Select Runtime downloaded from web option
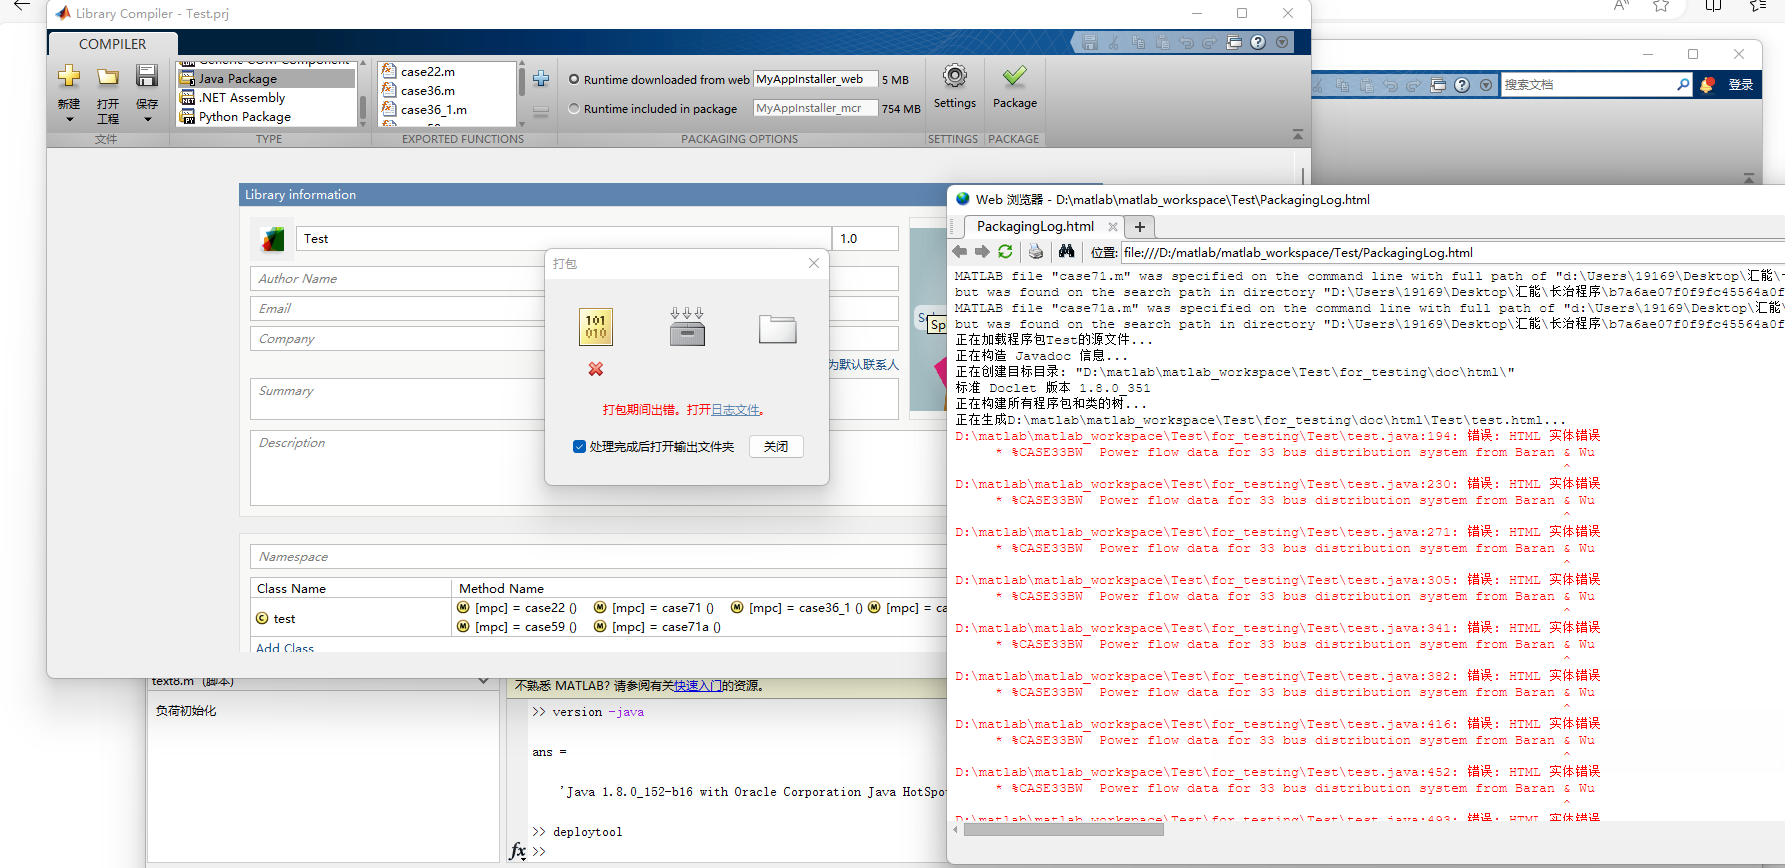This screenshot has width=1785, height=868. [574, 79]
